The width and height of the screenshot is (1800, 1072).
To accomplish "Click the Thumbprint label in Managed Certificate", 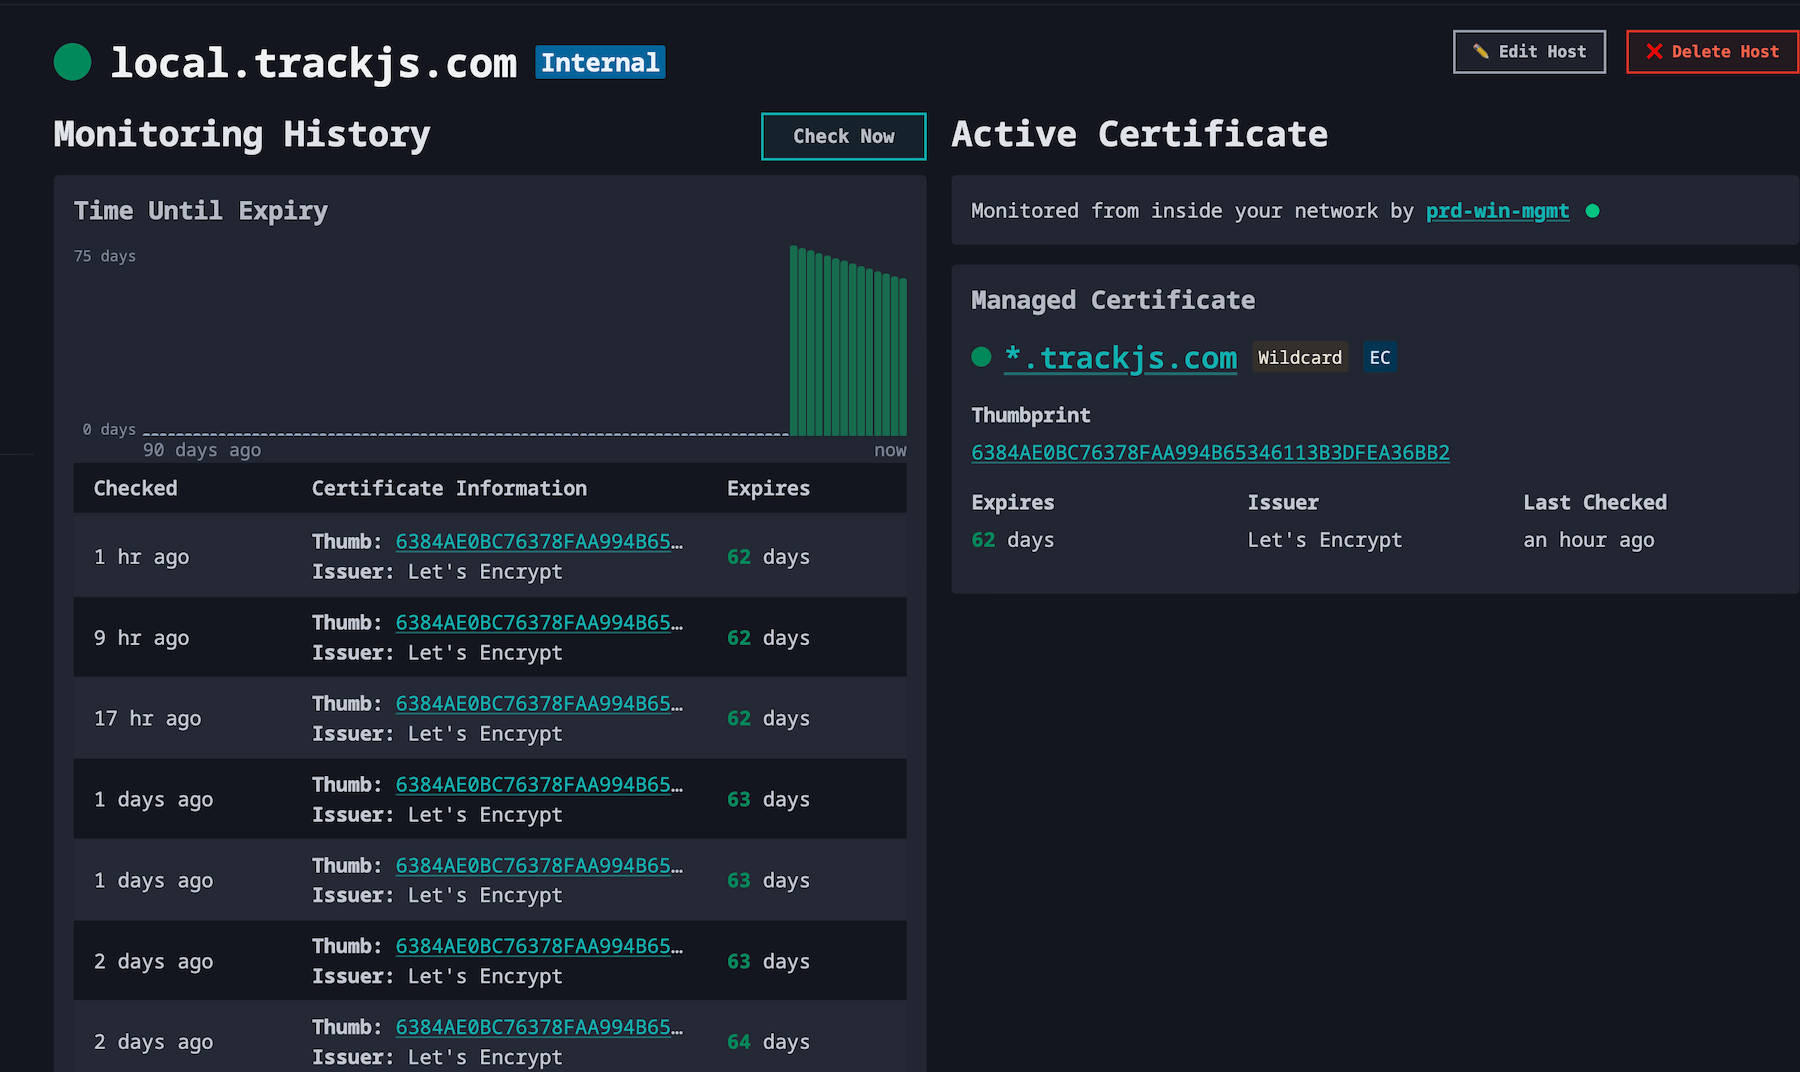I will [1031, 415].
